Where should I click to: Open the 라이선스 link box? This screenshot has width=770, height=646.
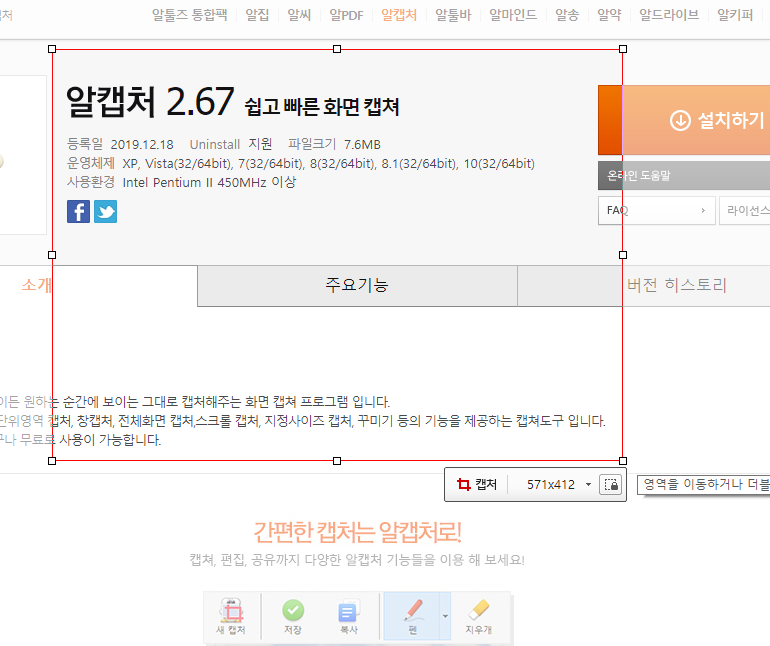click(744, 210)
